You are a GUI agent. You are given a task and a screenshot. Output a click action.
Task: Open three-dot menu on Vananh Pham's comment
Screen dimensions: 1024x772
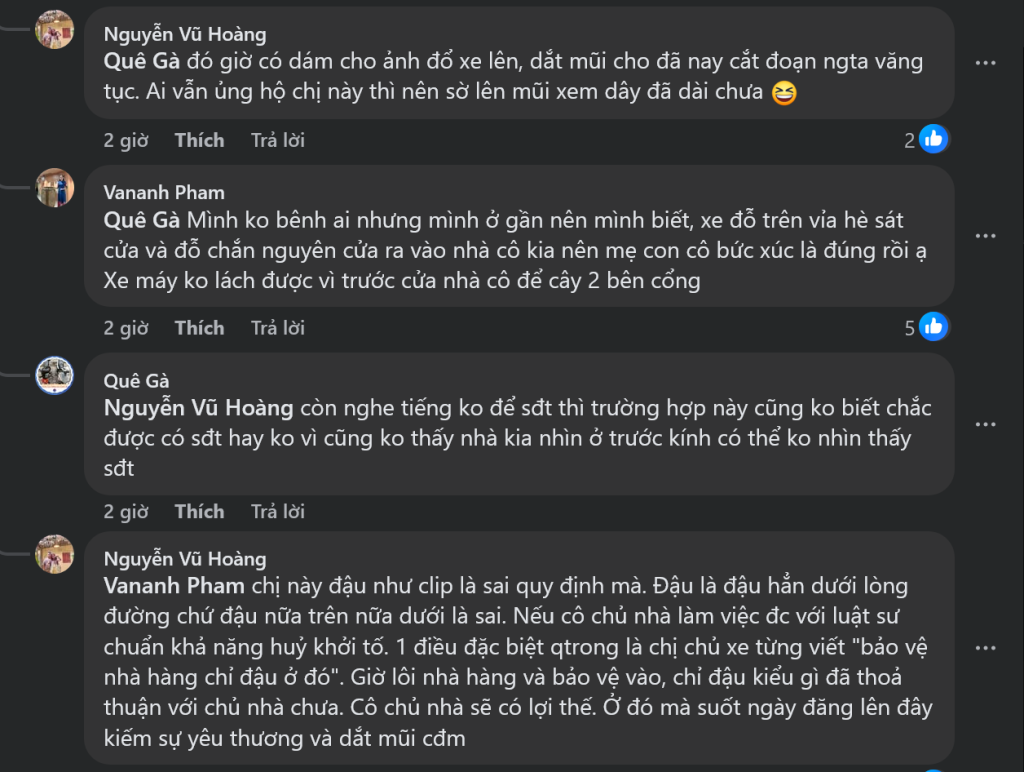pos(985,235)
